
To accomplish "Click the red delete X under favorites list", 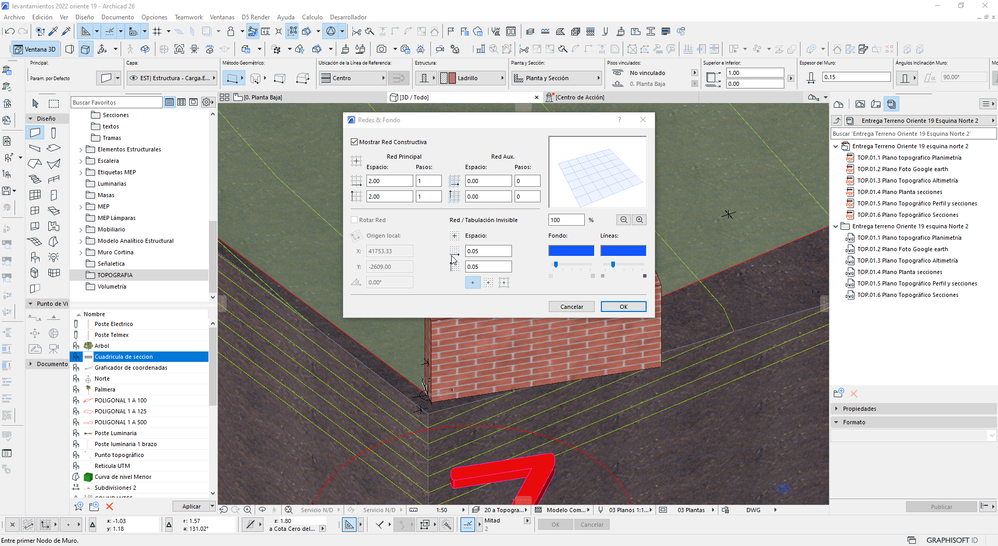I will pos(107,507).
